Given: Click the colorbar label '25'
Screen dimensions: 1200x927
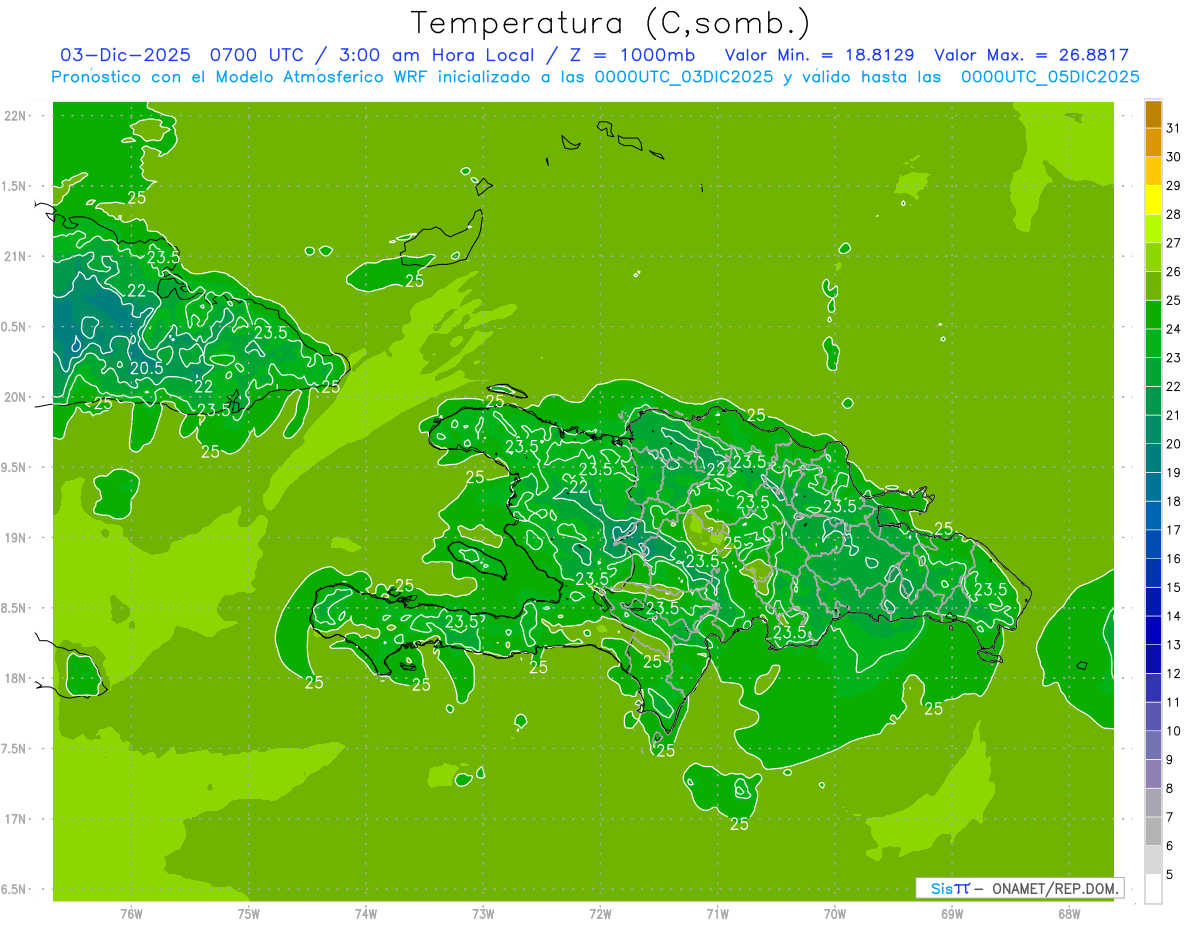Looking at the screenshot, I should [x=1174, y=300].
